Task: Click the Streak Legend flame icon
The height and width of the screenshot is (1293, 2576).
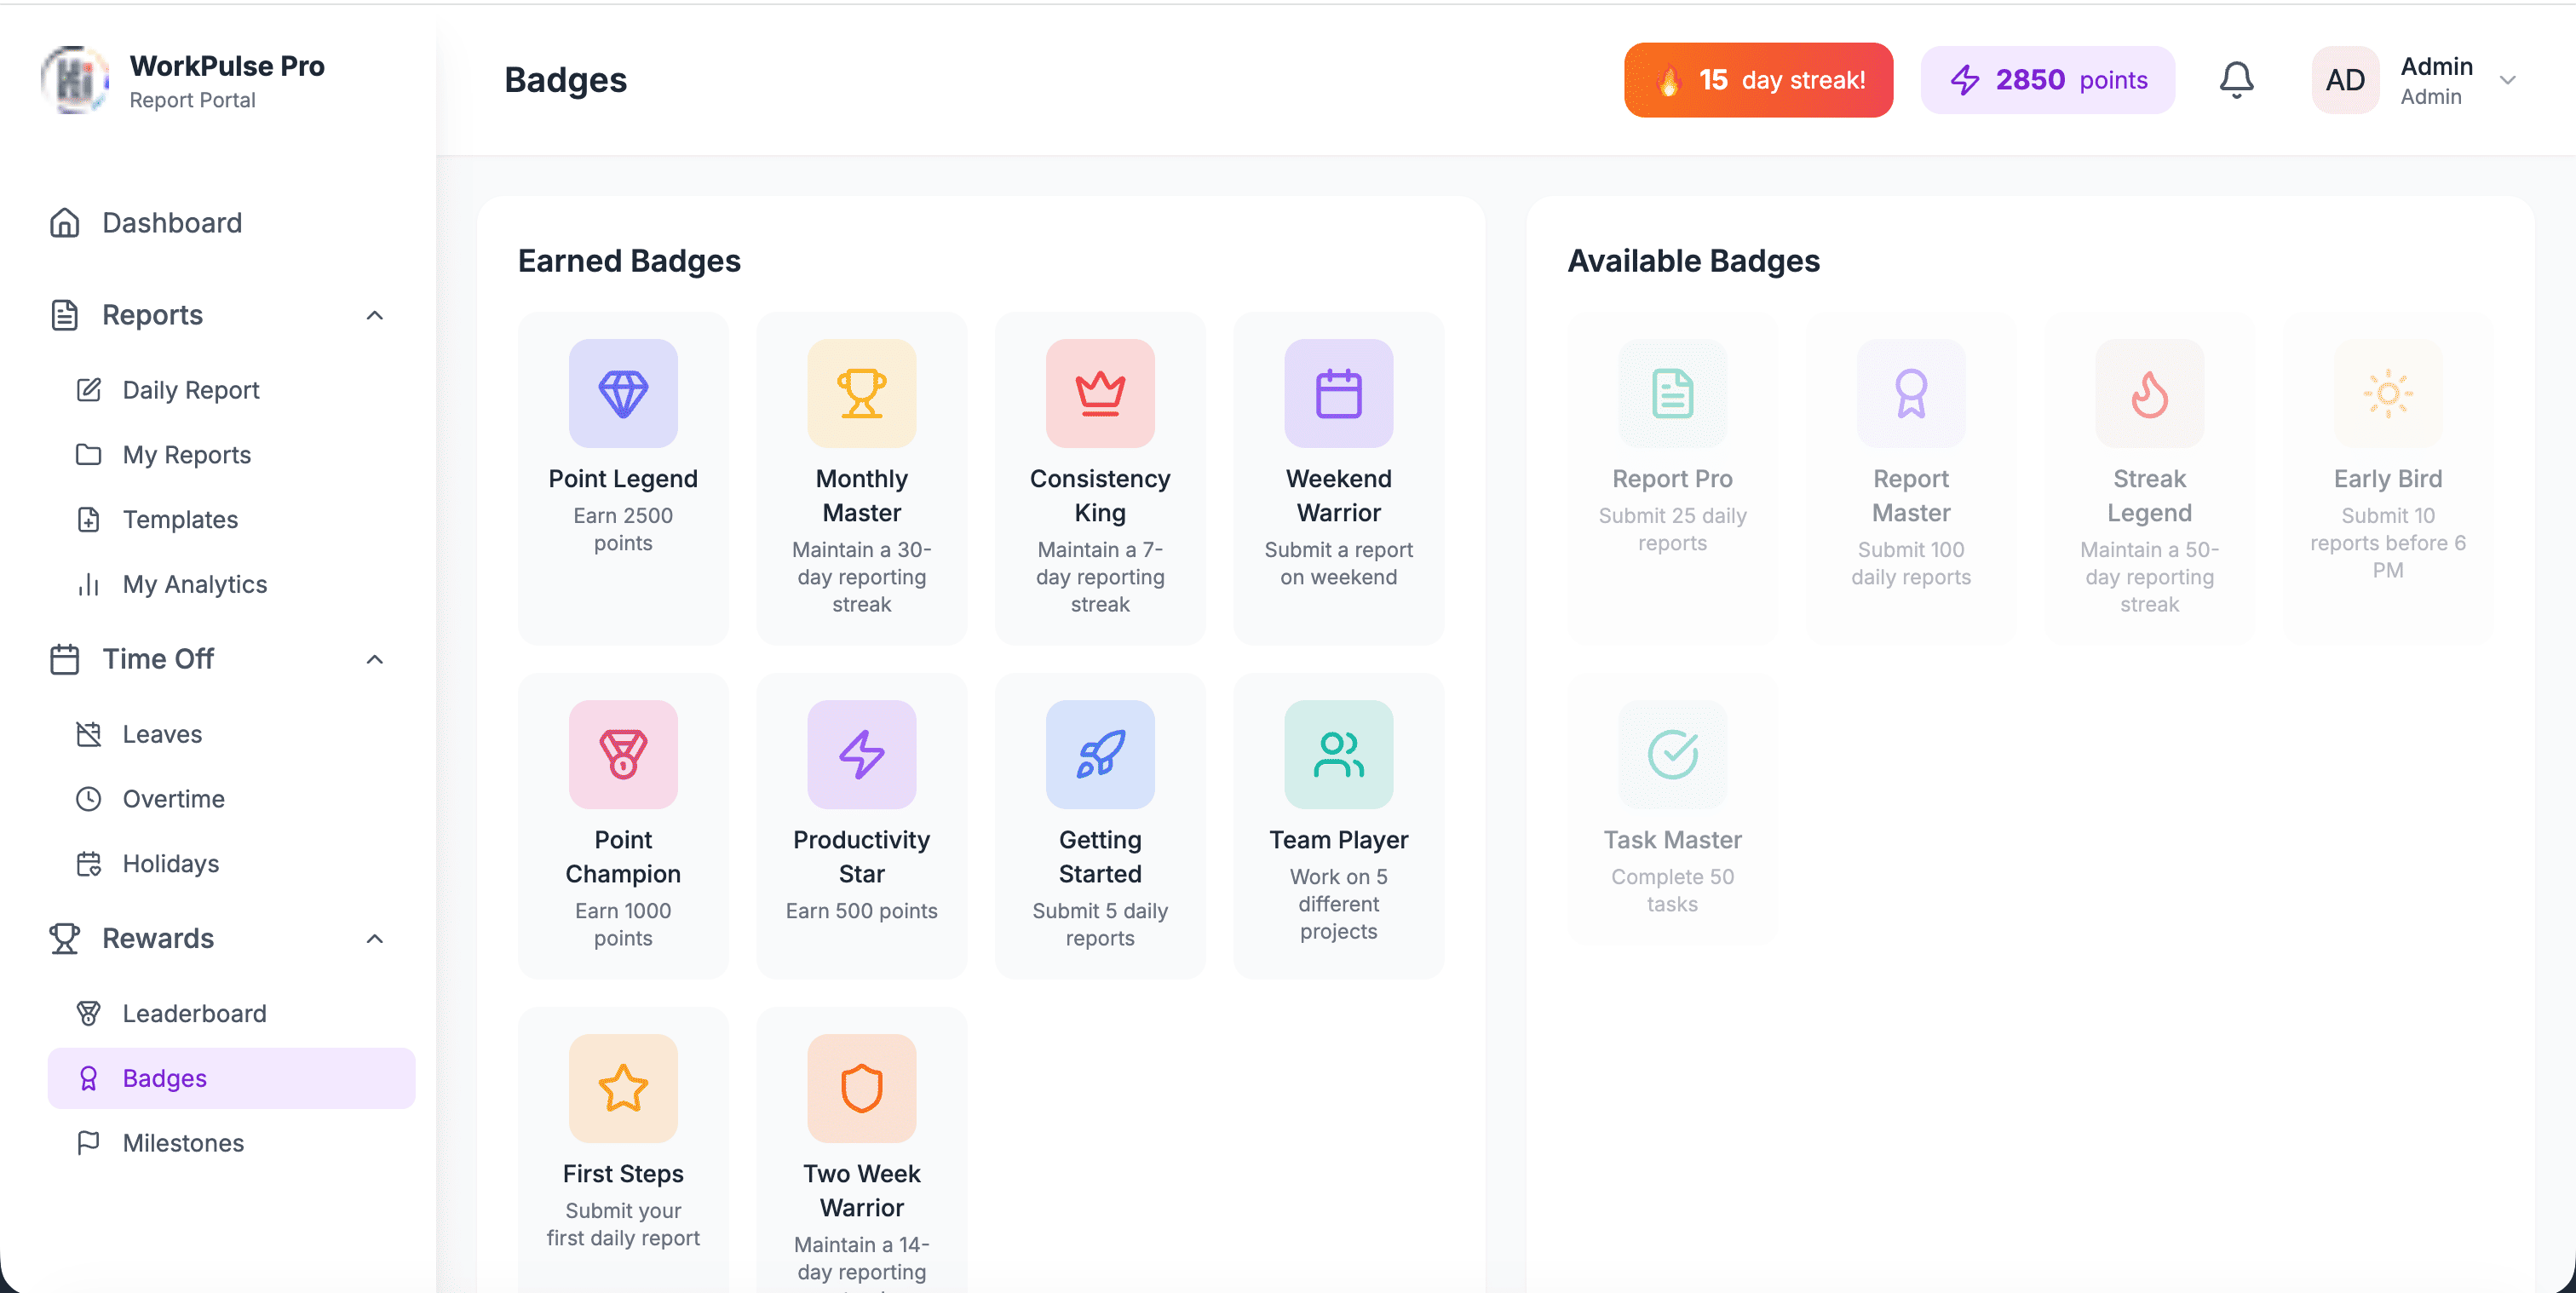Action: pos(2149,393)
